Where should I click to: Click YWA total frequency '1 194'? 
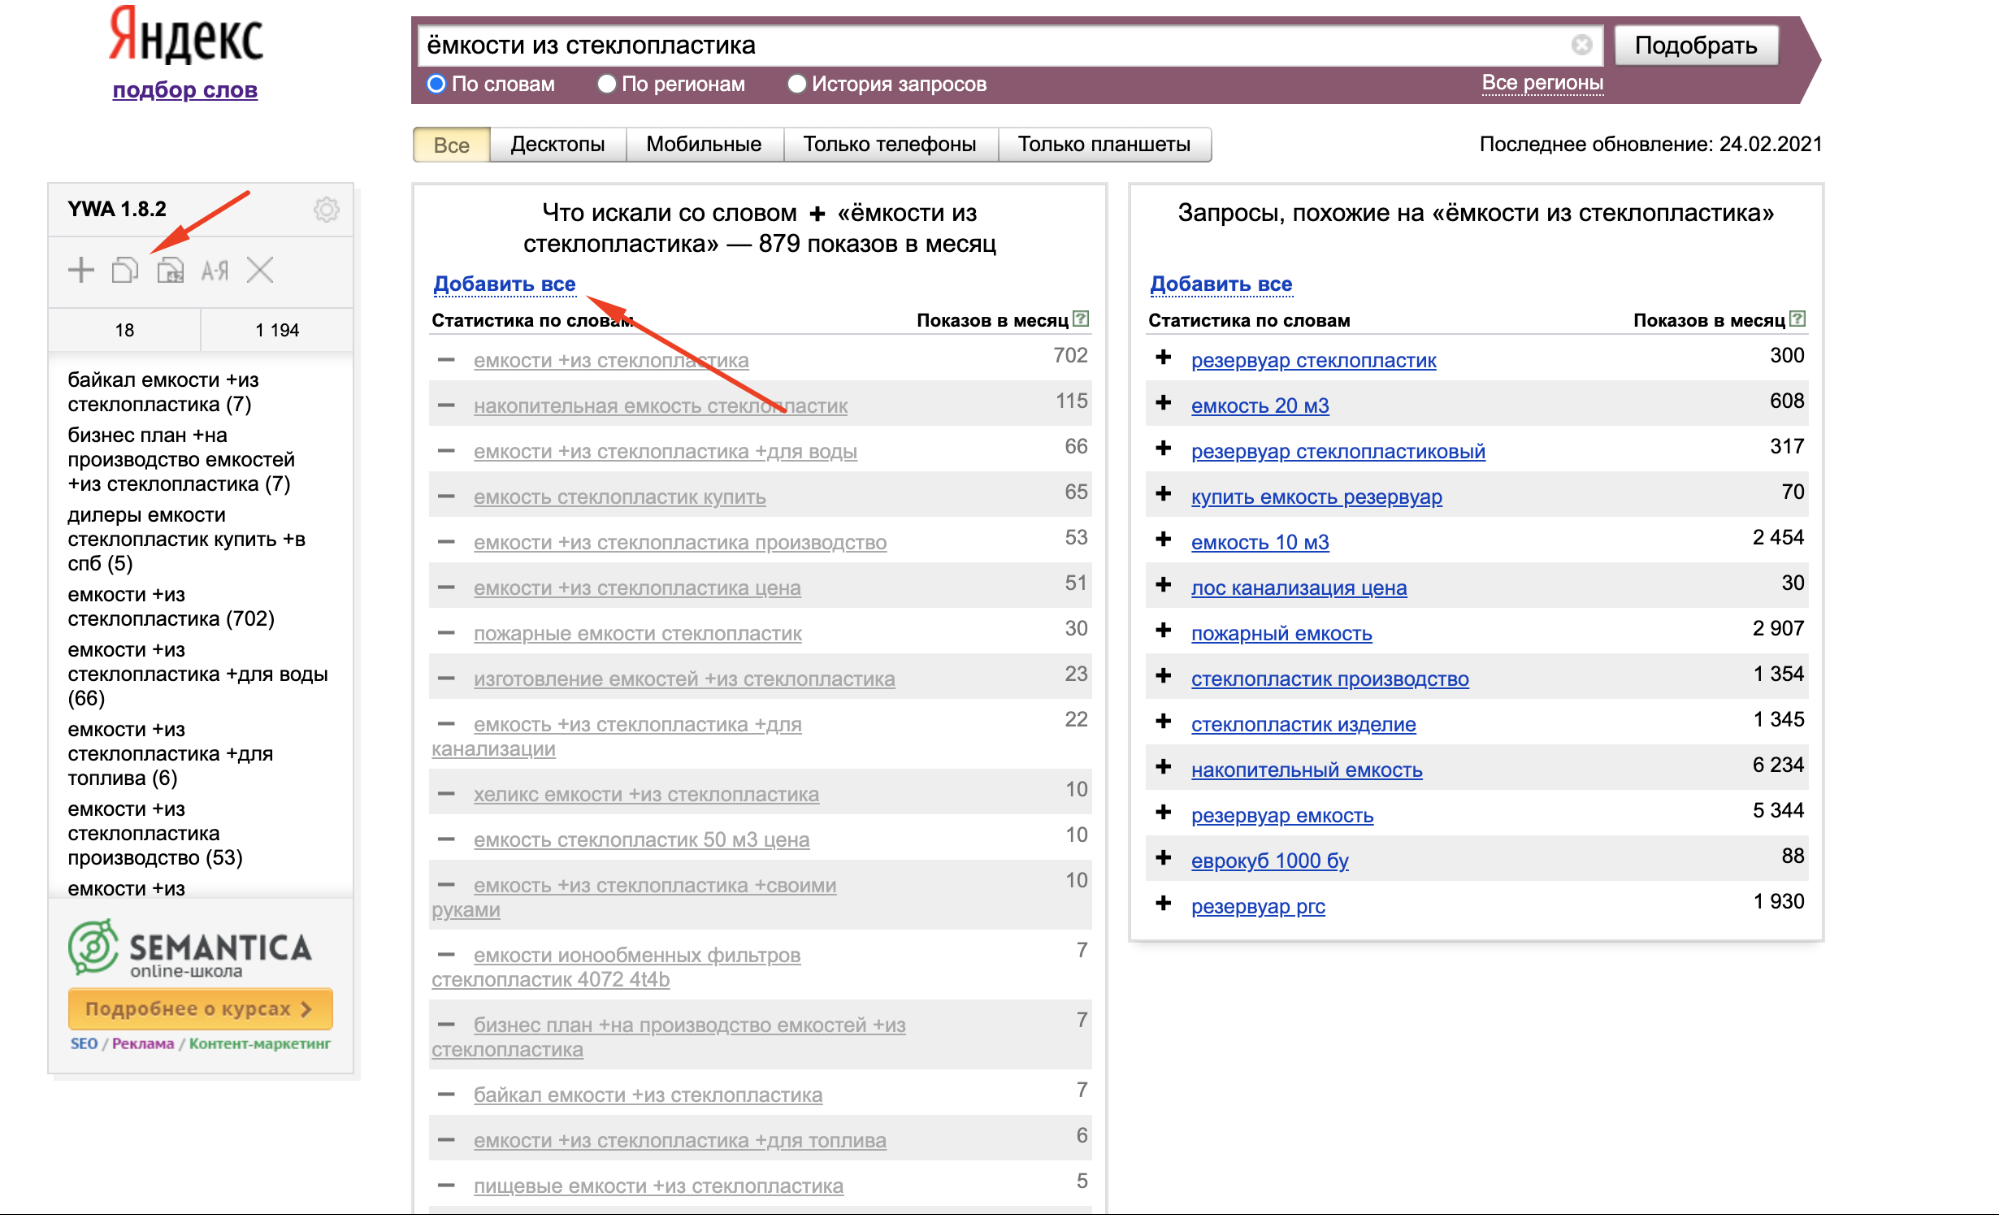[x=277, y=330]
